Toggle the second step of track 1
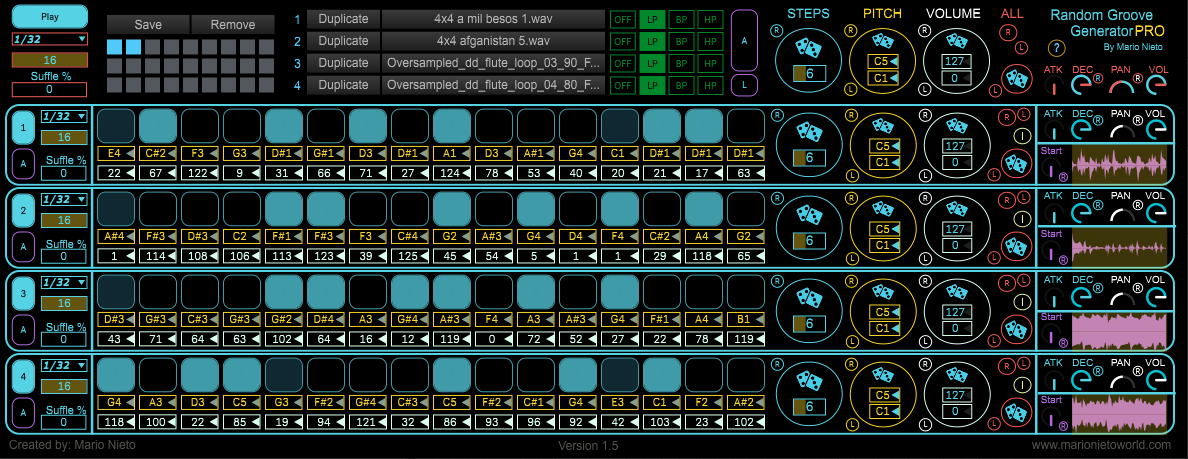Viewport: 1188px width, 459px height. [x=158, y=126]
